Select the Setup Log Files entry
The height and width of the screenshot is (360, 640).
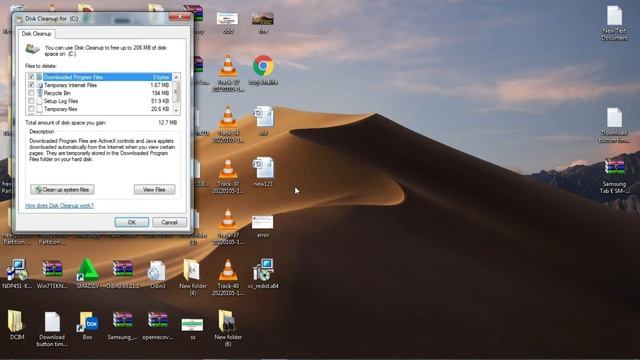(x=99, y=101)
